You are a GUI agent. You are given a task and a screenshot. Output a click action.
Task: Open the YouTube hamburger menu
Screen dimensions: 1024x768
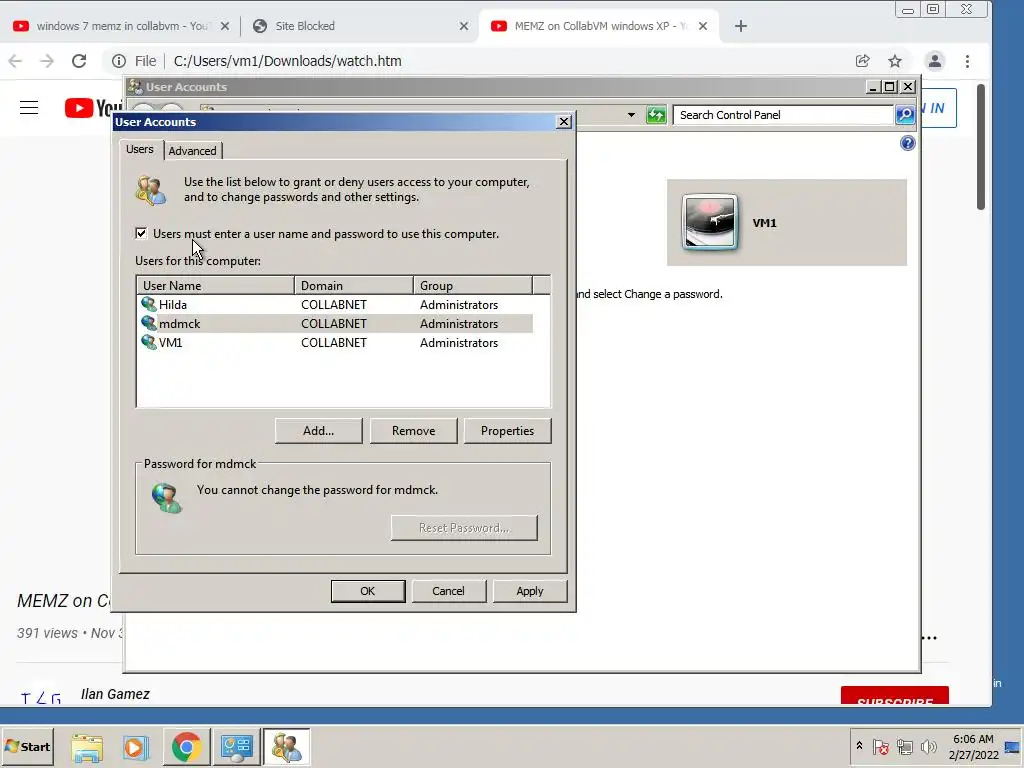tap(29, 108)
